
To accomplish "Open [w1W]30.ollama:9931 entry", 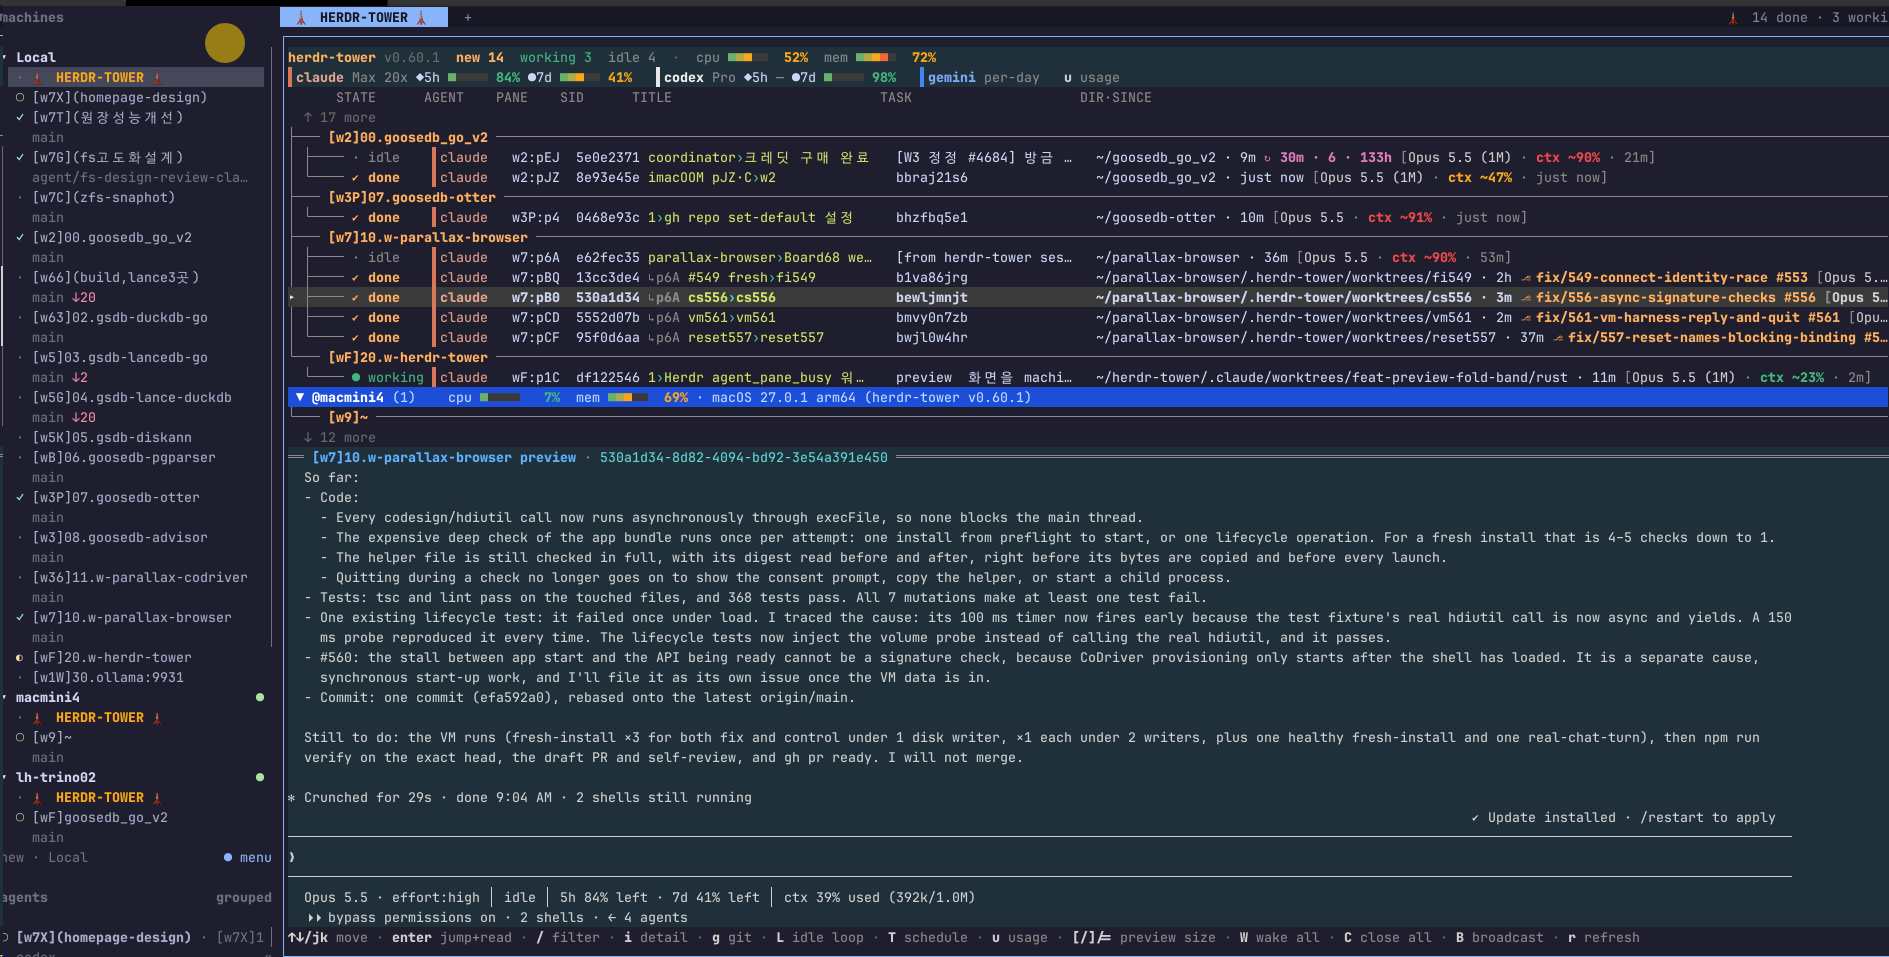I will pyautogui.click(x=108, y=677).
